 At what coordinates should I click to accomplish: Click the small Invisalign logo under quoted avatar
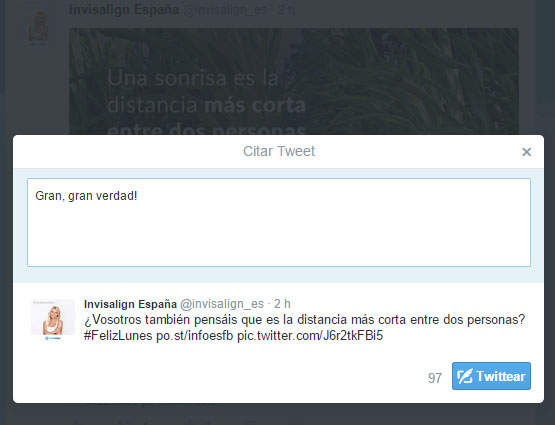point(53,338)
